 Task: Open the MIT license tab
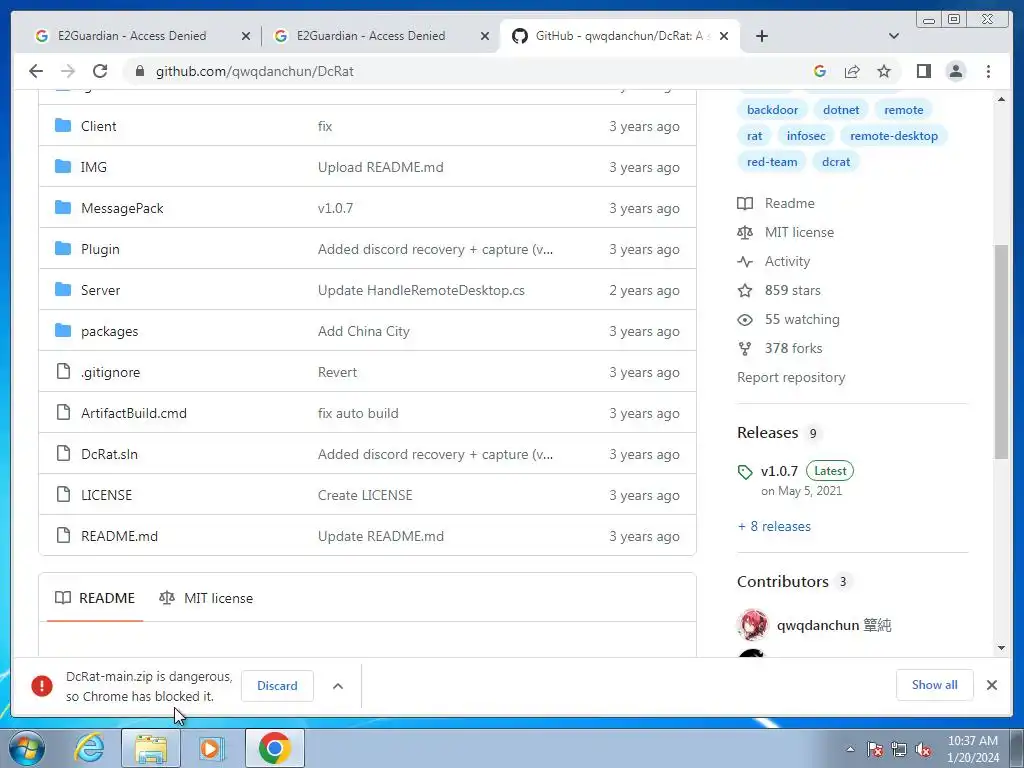(x=206, y=598)
